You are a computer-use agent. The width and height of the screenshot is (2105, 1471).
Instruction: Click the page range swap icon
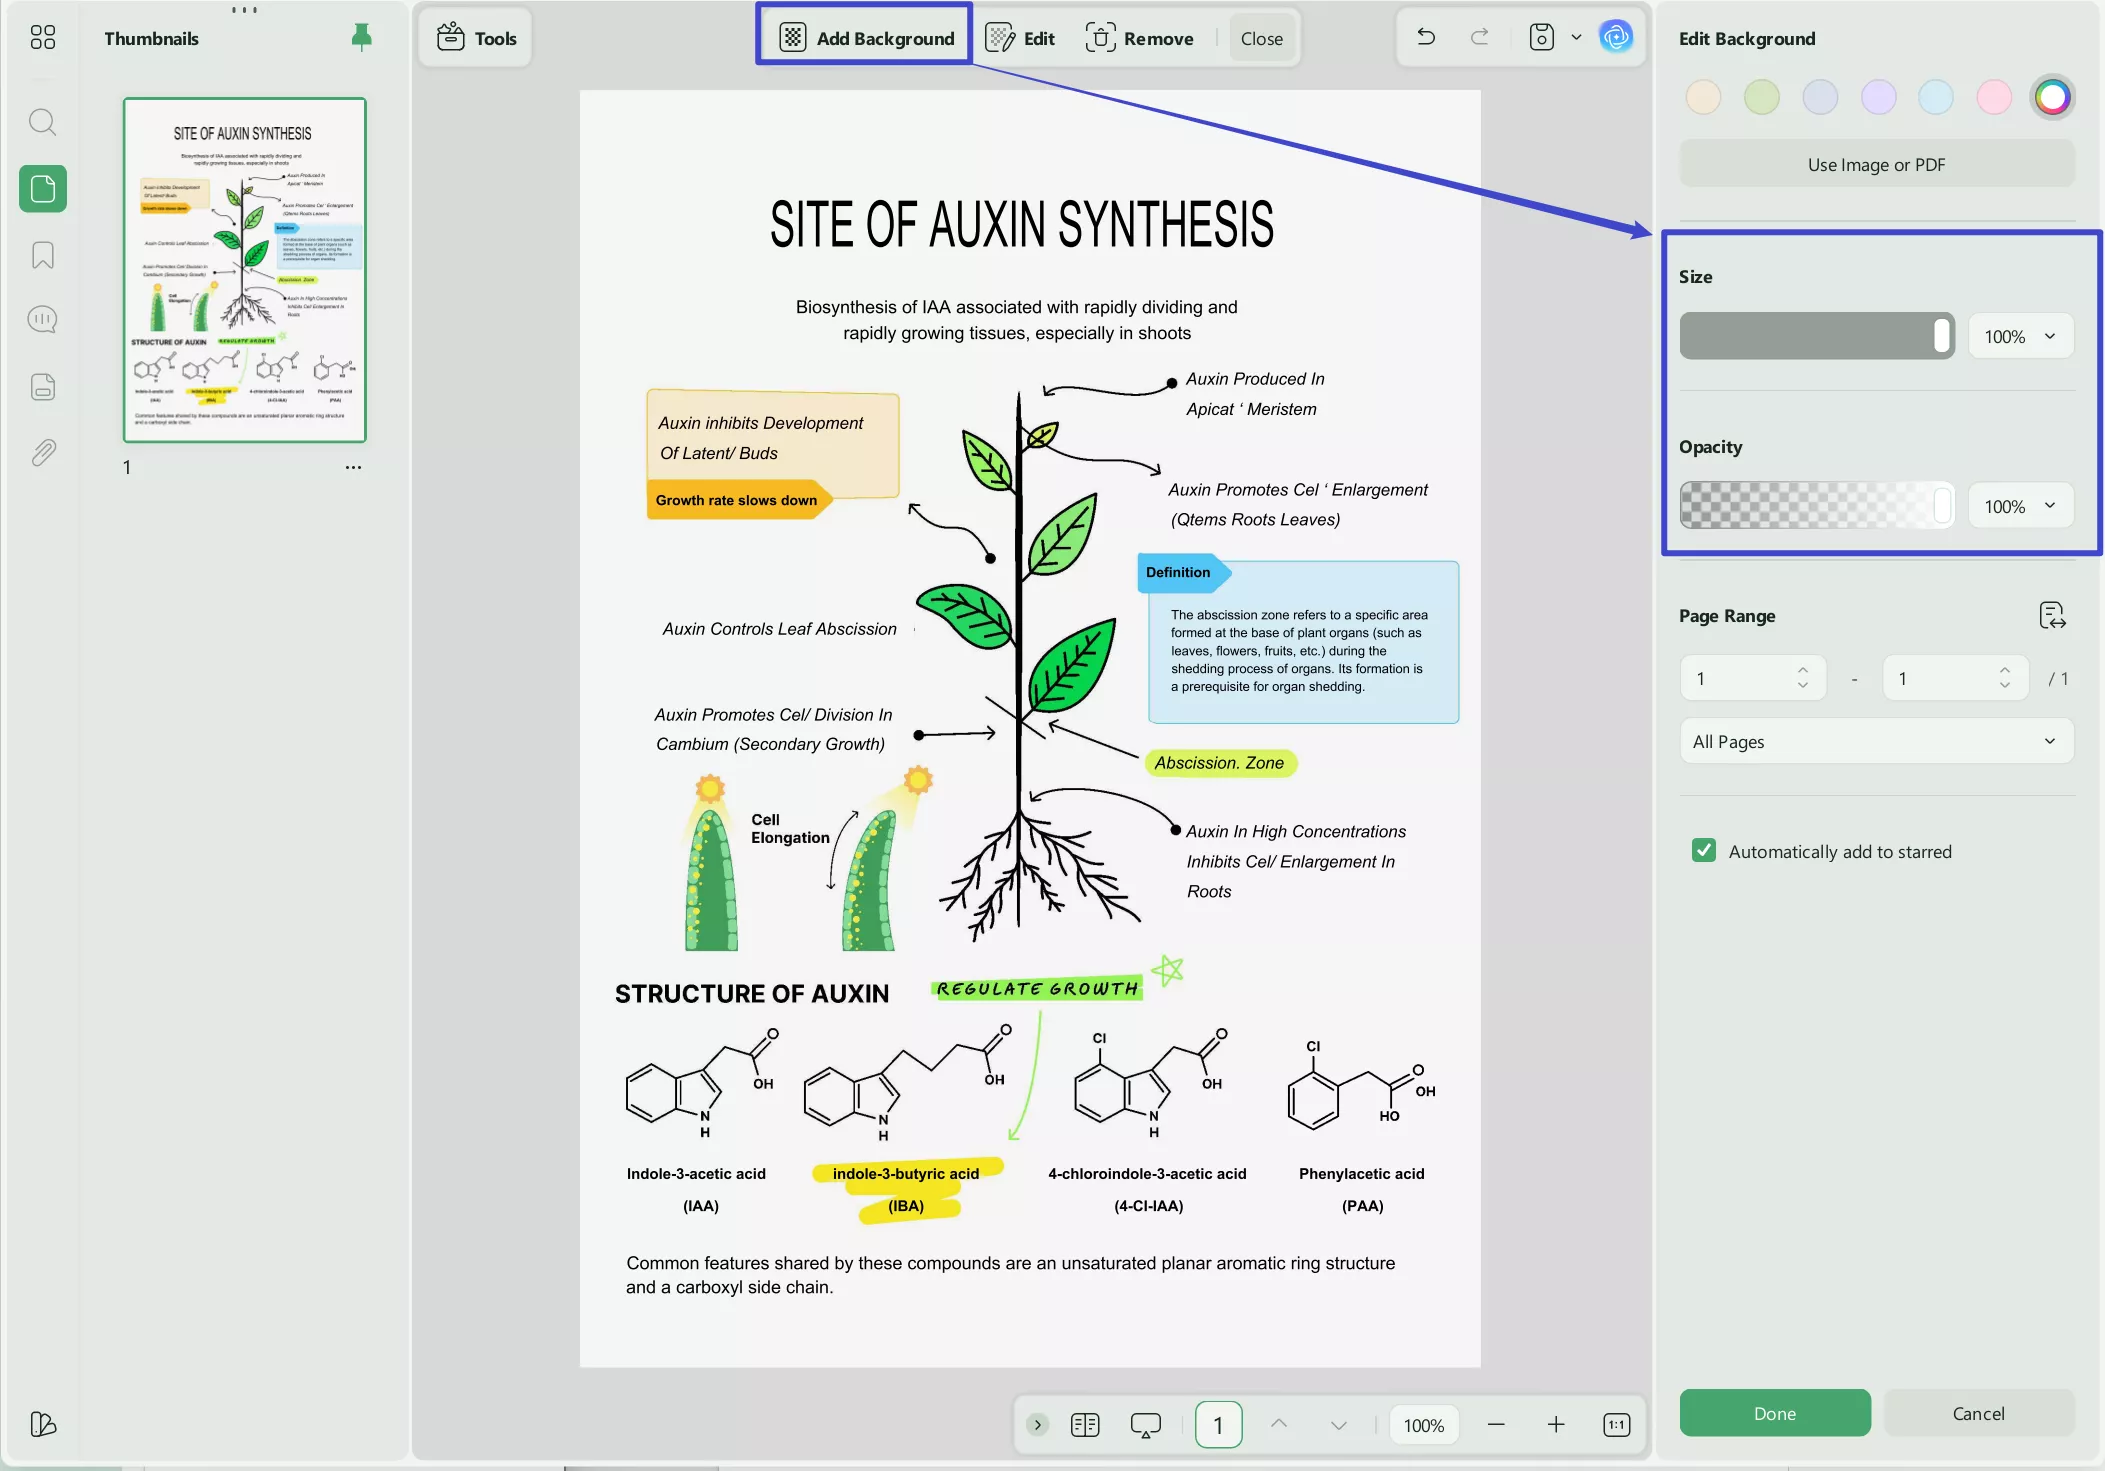point(2051,615)
